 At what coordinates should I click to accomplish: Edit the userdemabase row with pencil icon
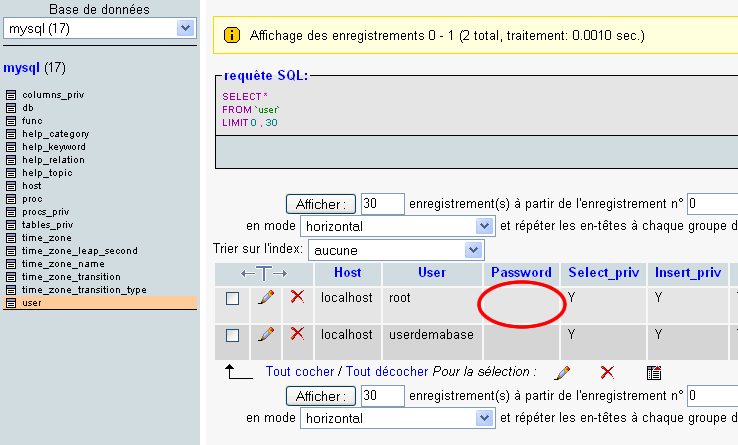[266, 334]
